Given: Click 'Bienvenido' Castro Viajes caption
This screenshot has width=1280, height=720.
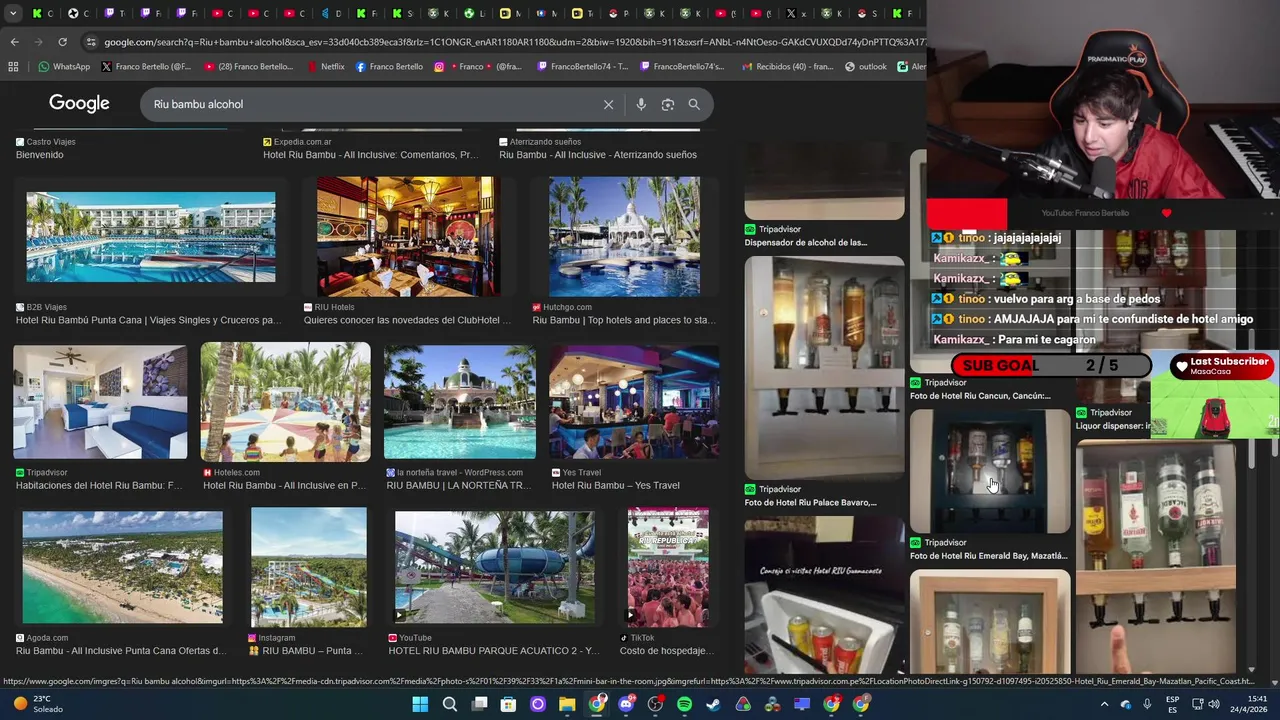Looking at the screenshot, I should pos(39,155).
